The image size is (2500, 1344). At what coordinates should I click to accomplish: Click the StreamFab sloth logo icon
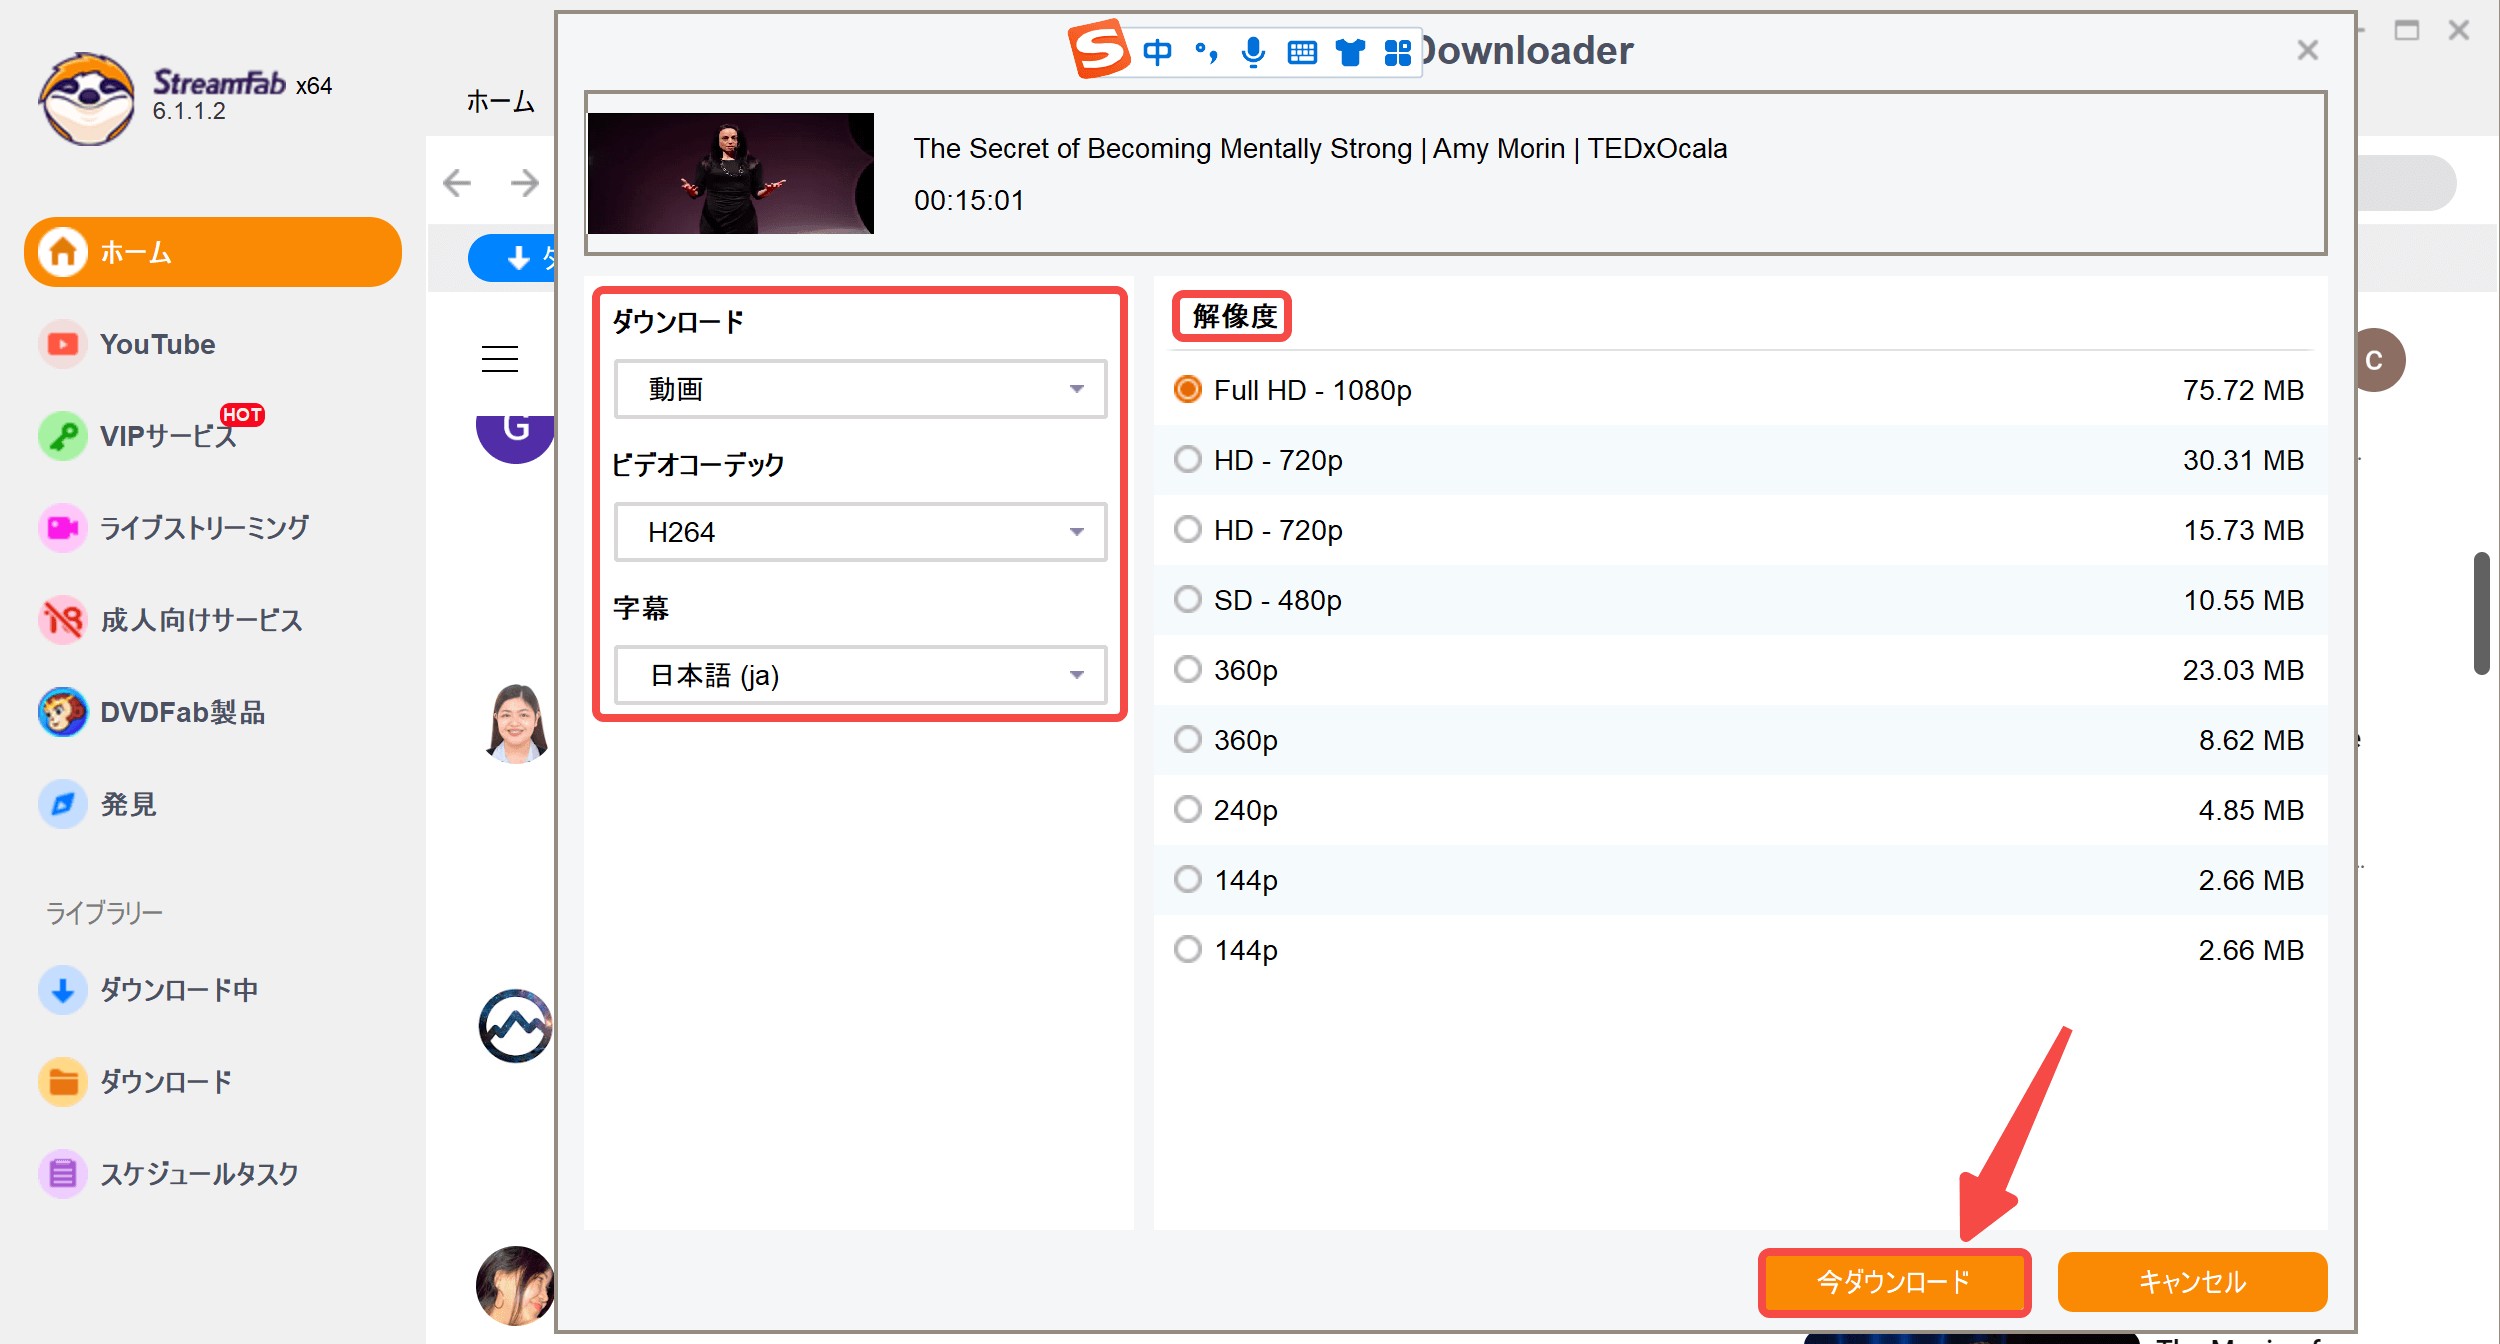[87, 98]
